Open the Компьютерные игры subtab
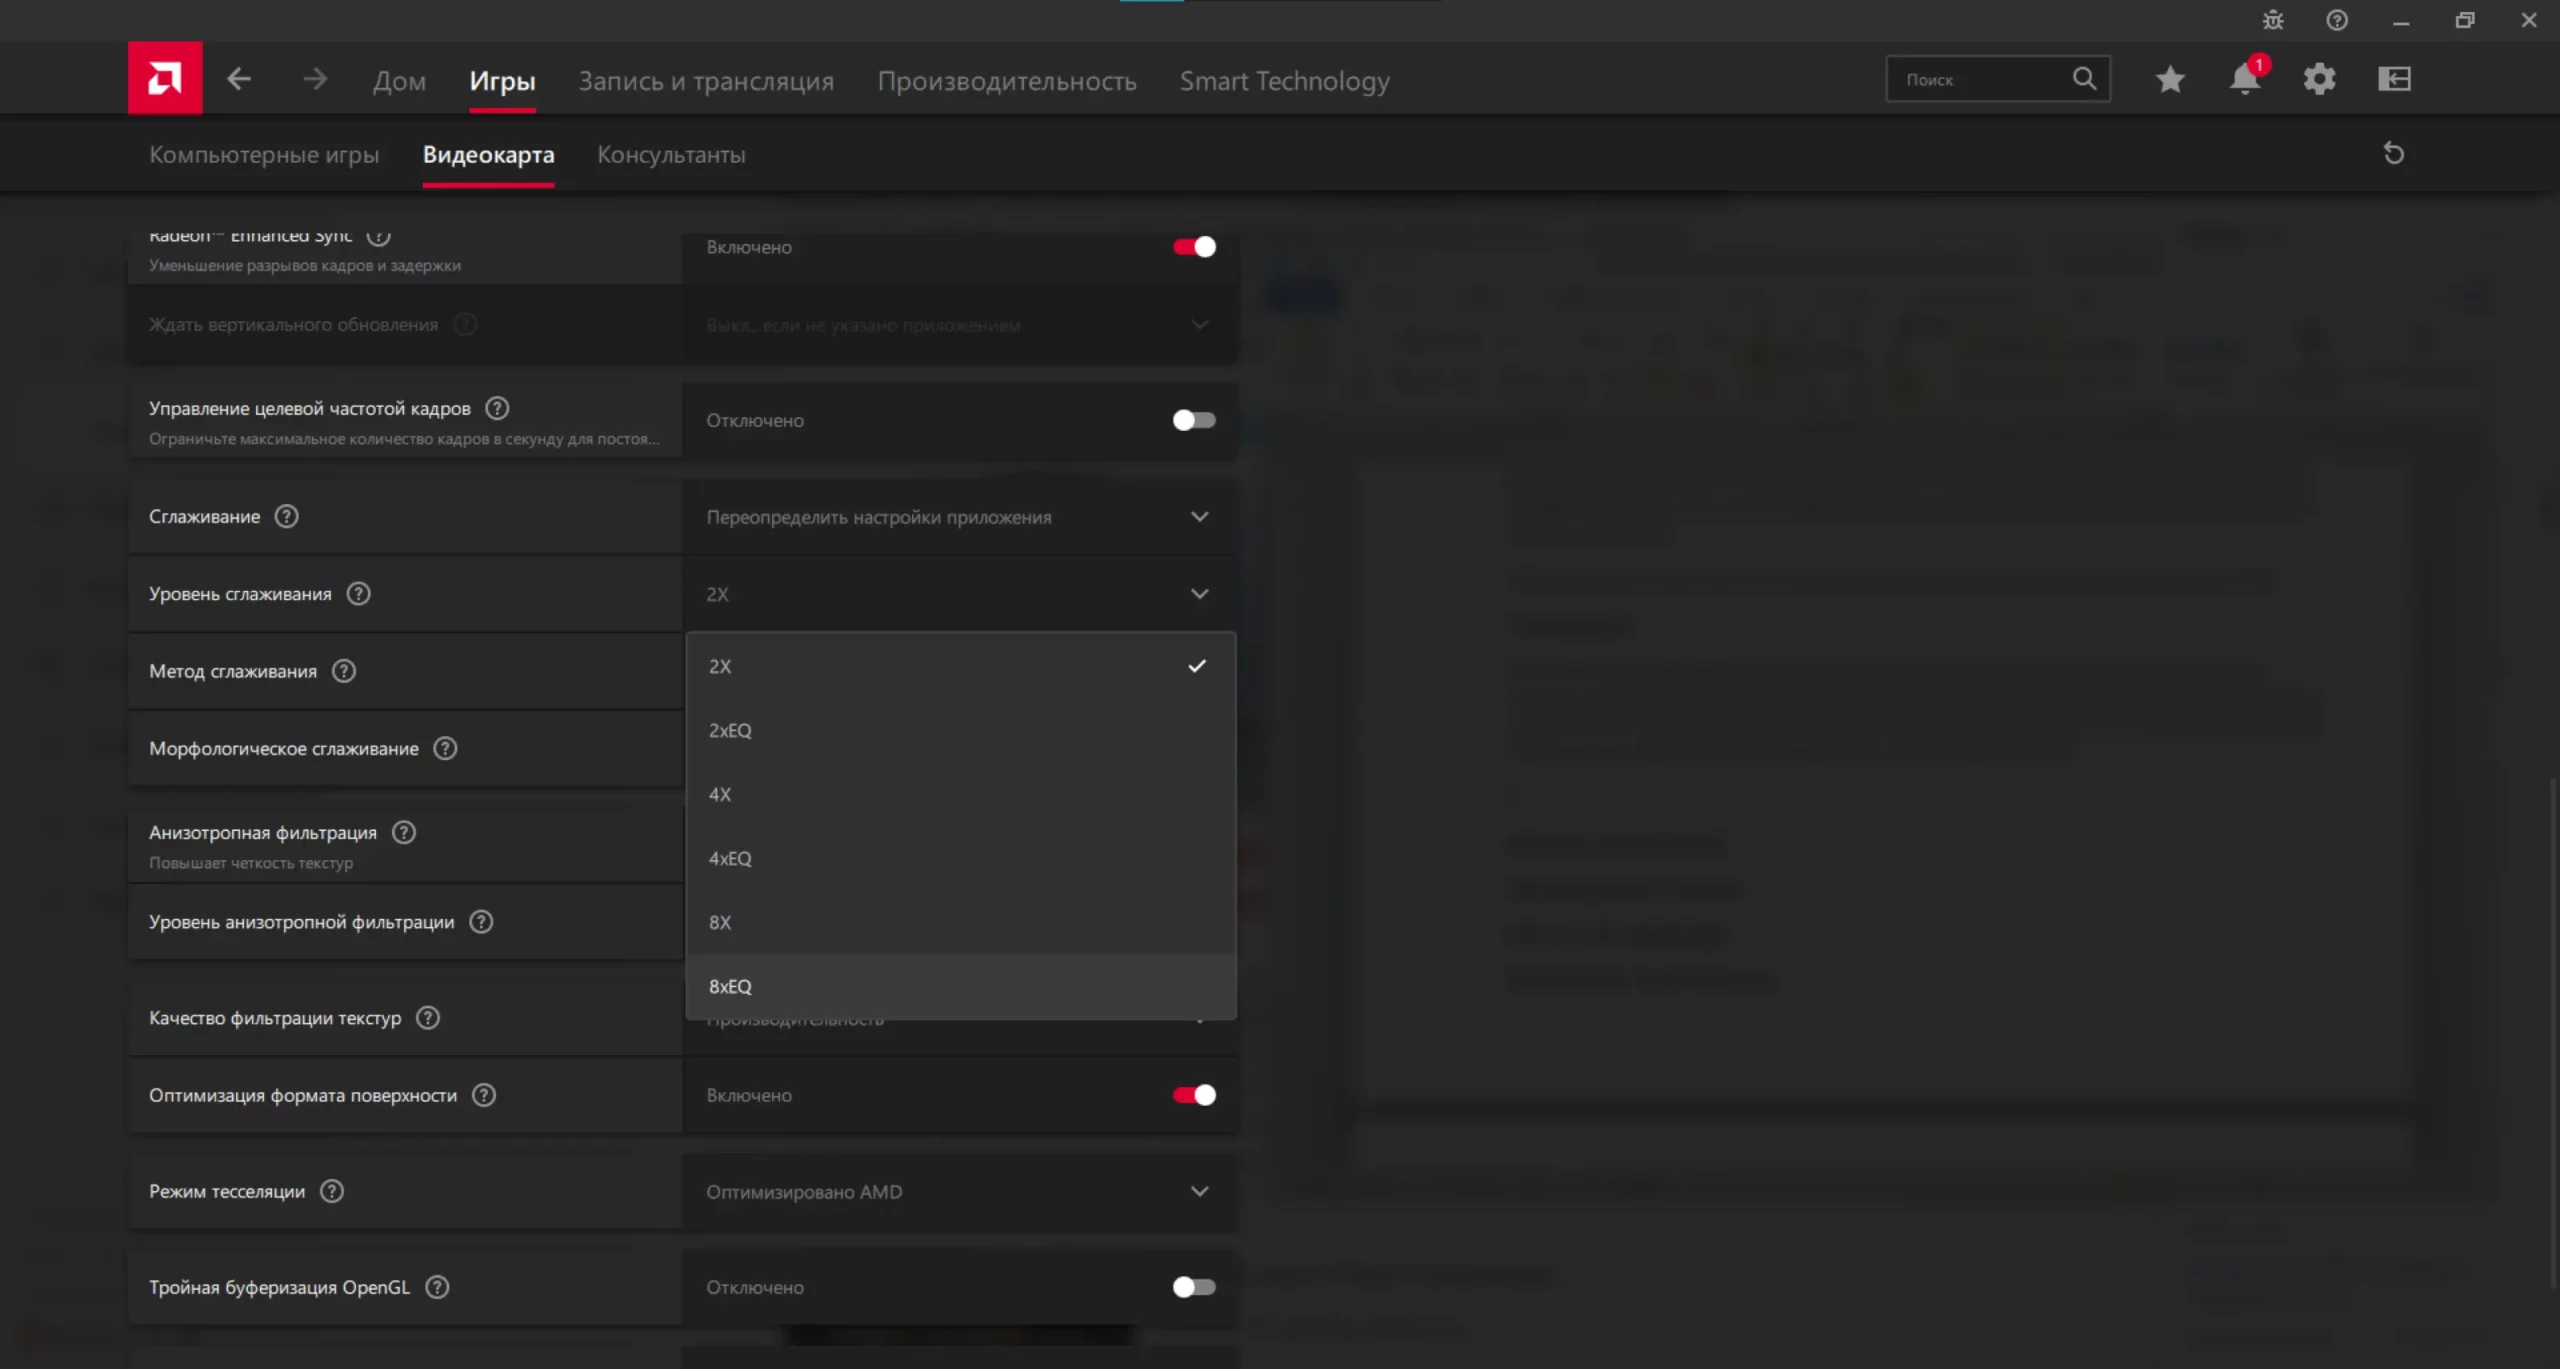 (264, 155)
